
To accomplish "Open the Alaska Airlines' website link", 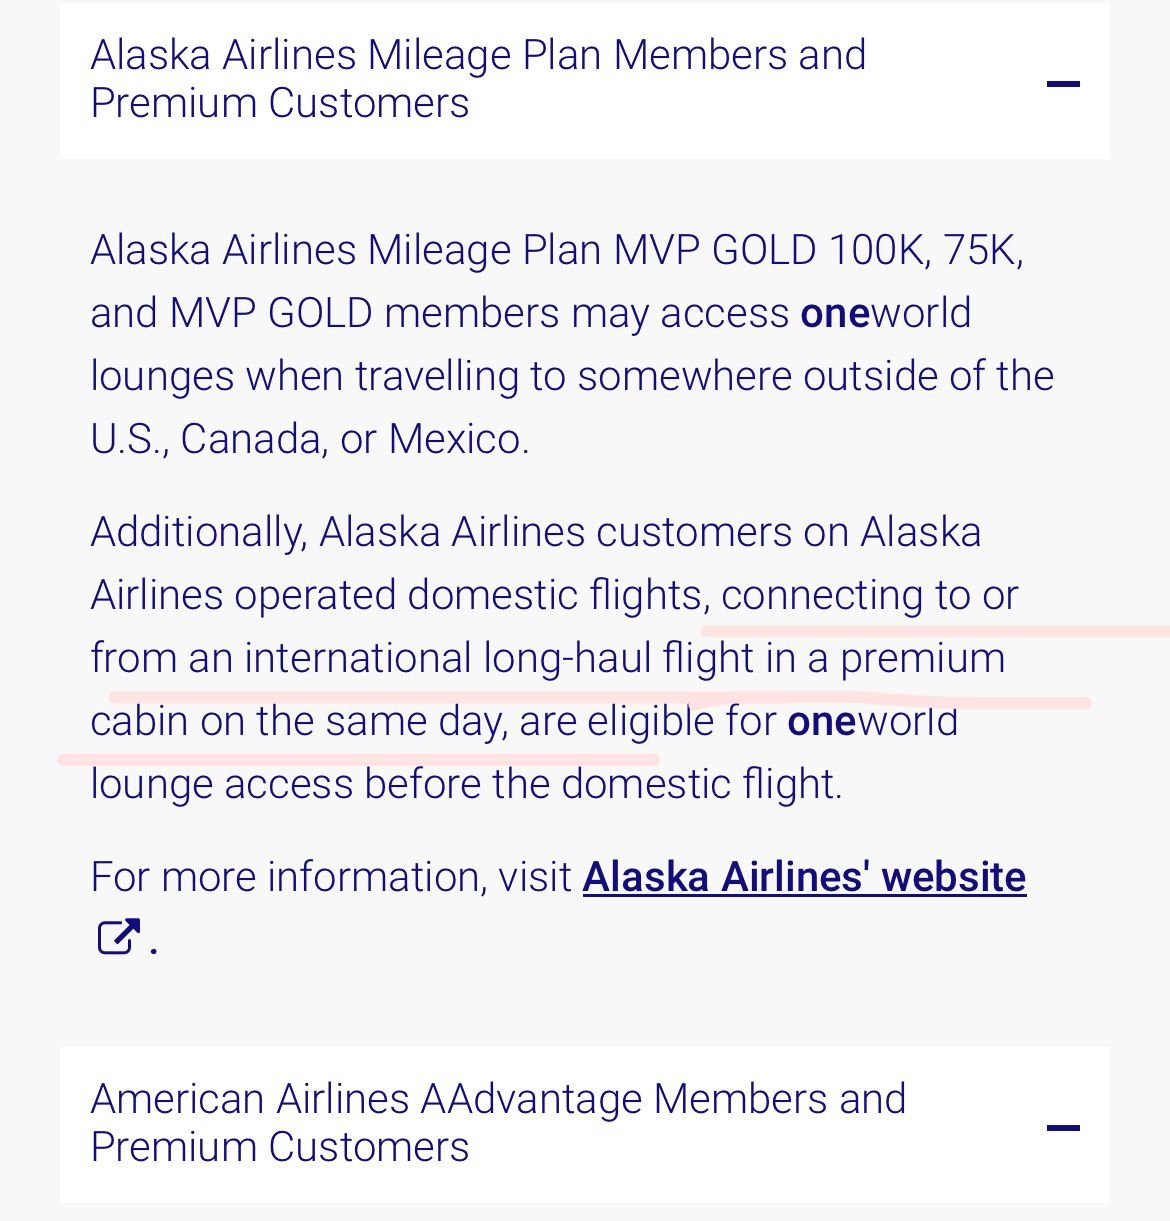I will click(804, 877).
